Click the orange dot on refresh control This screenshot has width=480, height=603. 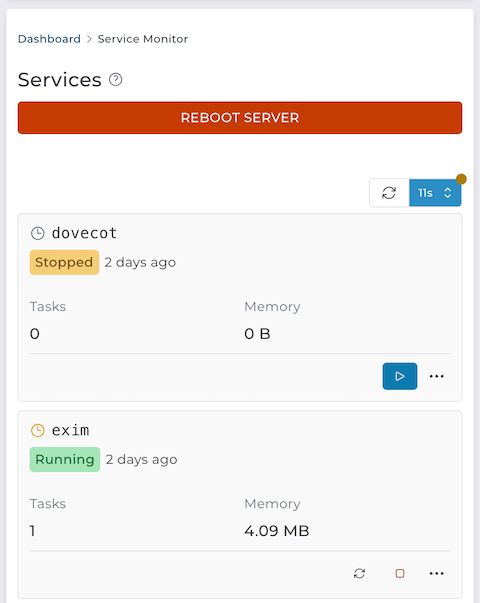461,179
